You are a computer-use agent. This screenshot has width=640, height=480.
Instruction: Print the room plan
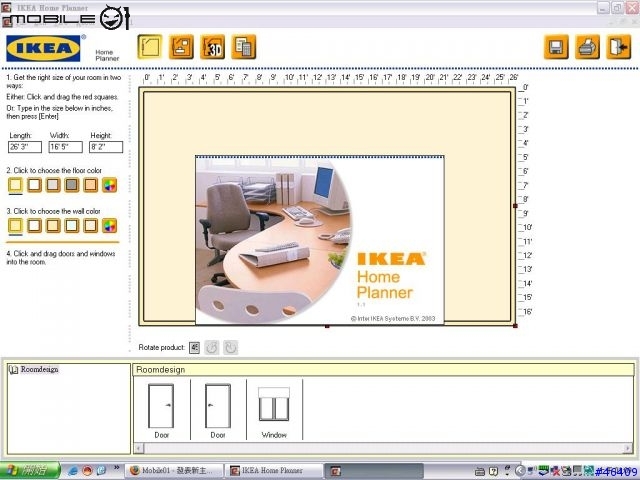pos(587,47)
